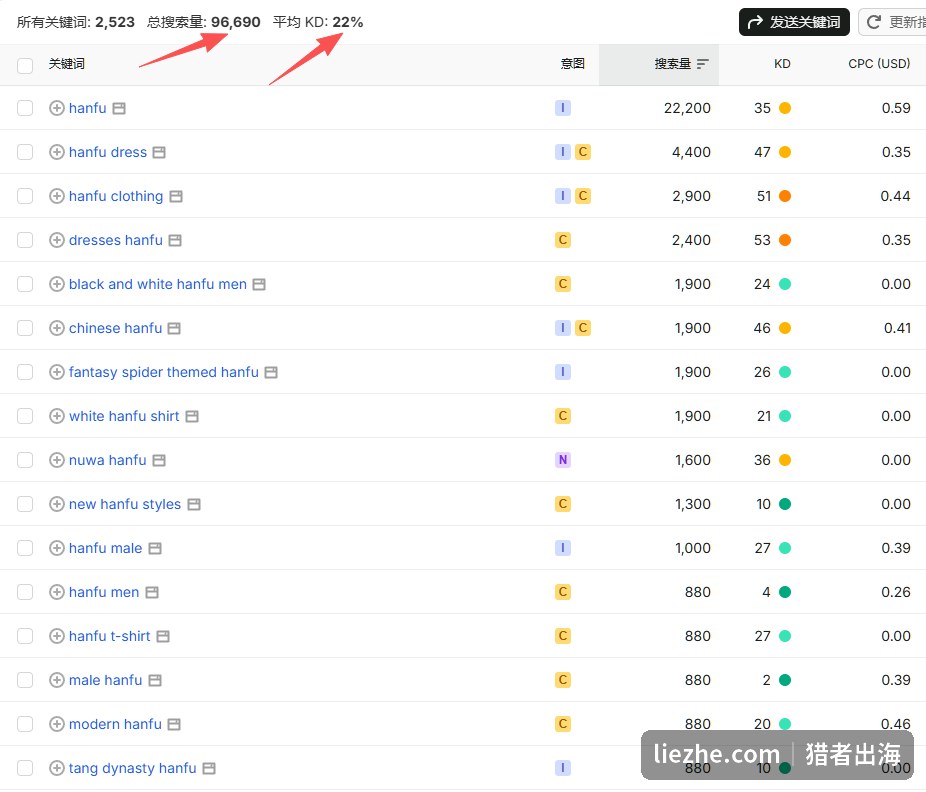Click 关键词 column header
This screenshot has height=792, width=926.
tap(67, 64)
